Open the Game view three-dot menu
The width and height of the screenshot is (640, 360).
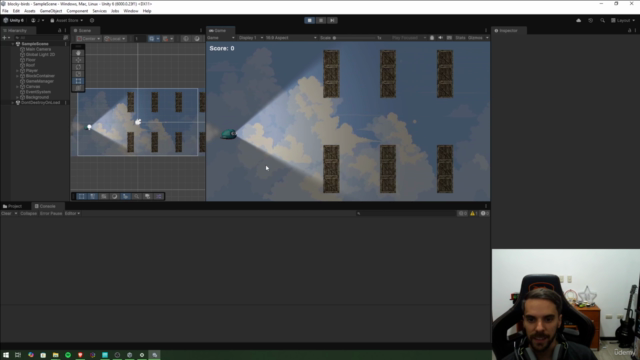(486, 31)
